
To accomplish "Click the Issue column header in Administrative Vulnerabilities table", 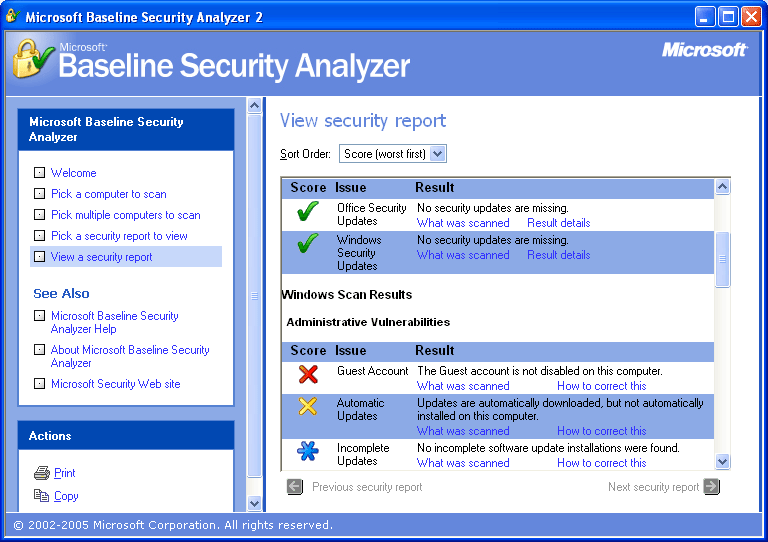I will pos(351,351).
